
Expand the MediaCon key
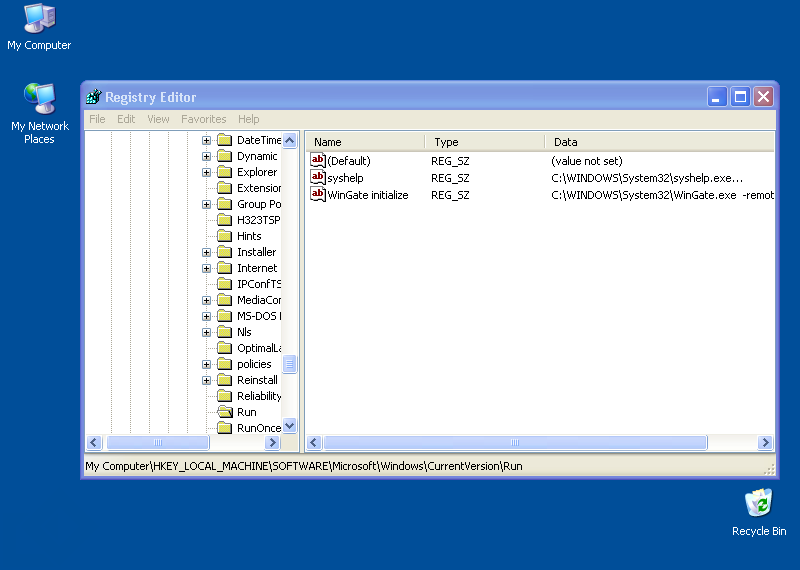click(x=206, y=301)
